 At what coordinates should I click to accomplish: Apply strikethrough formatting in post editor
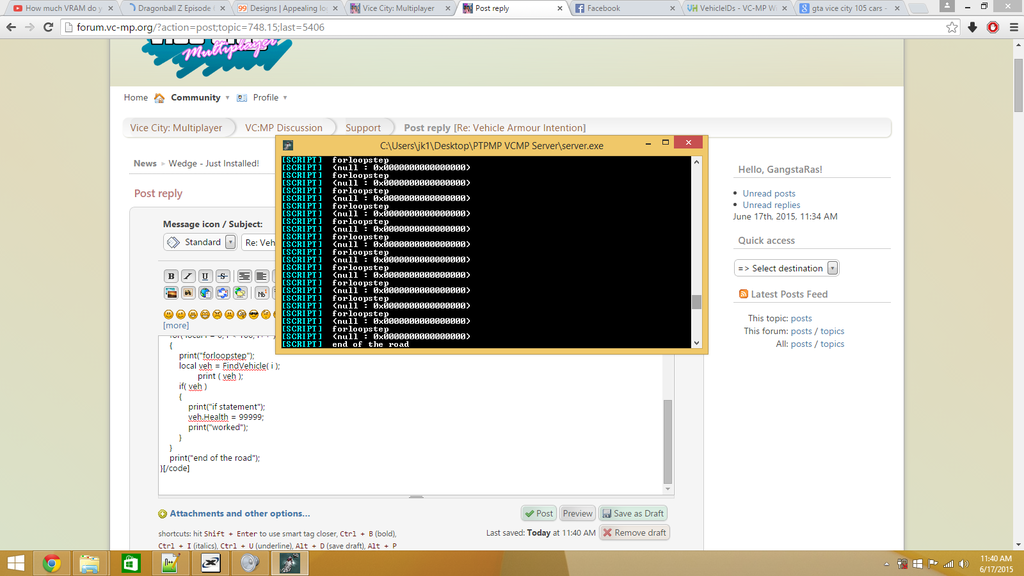[222, 276]
